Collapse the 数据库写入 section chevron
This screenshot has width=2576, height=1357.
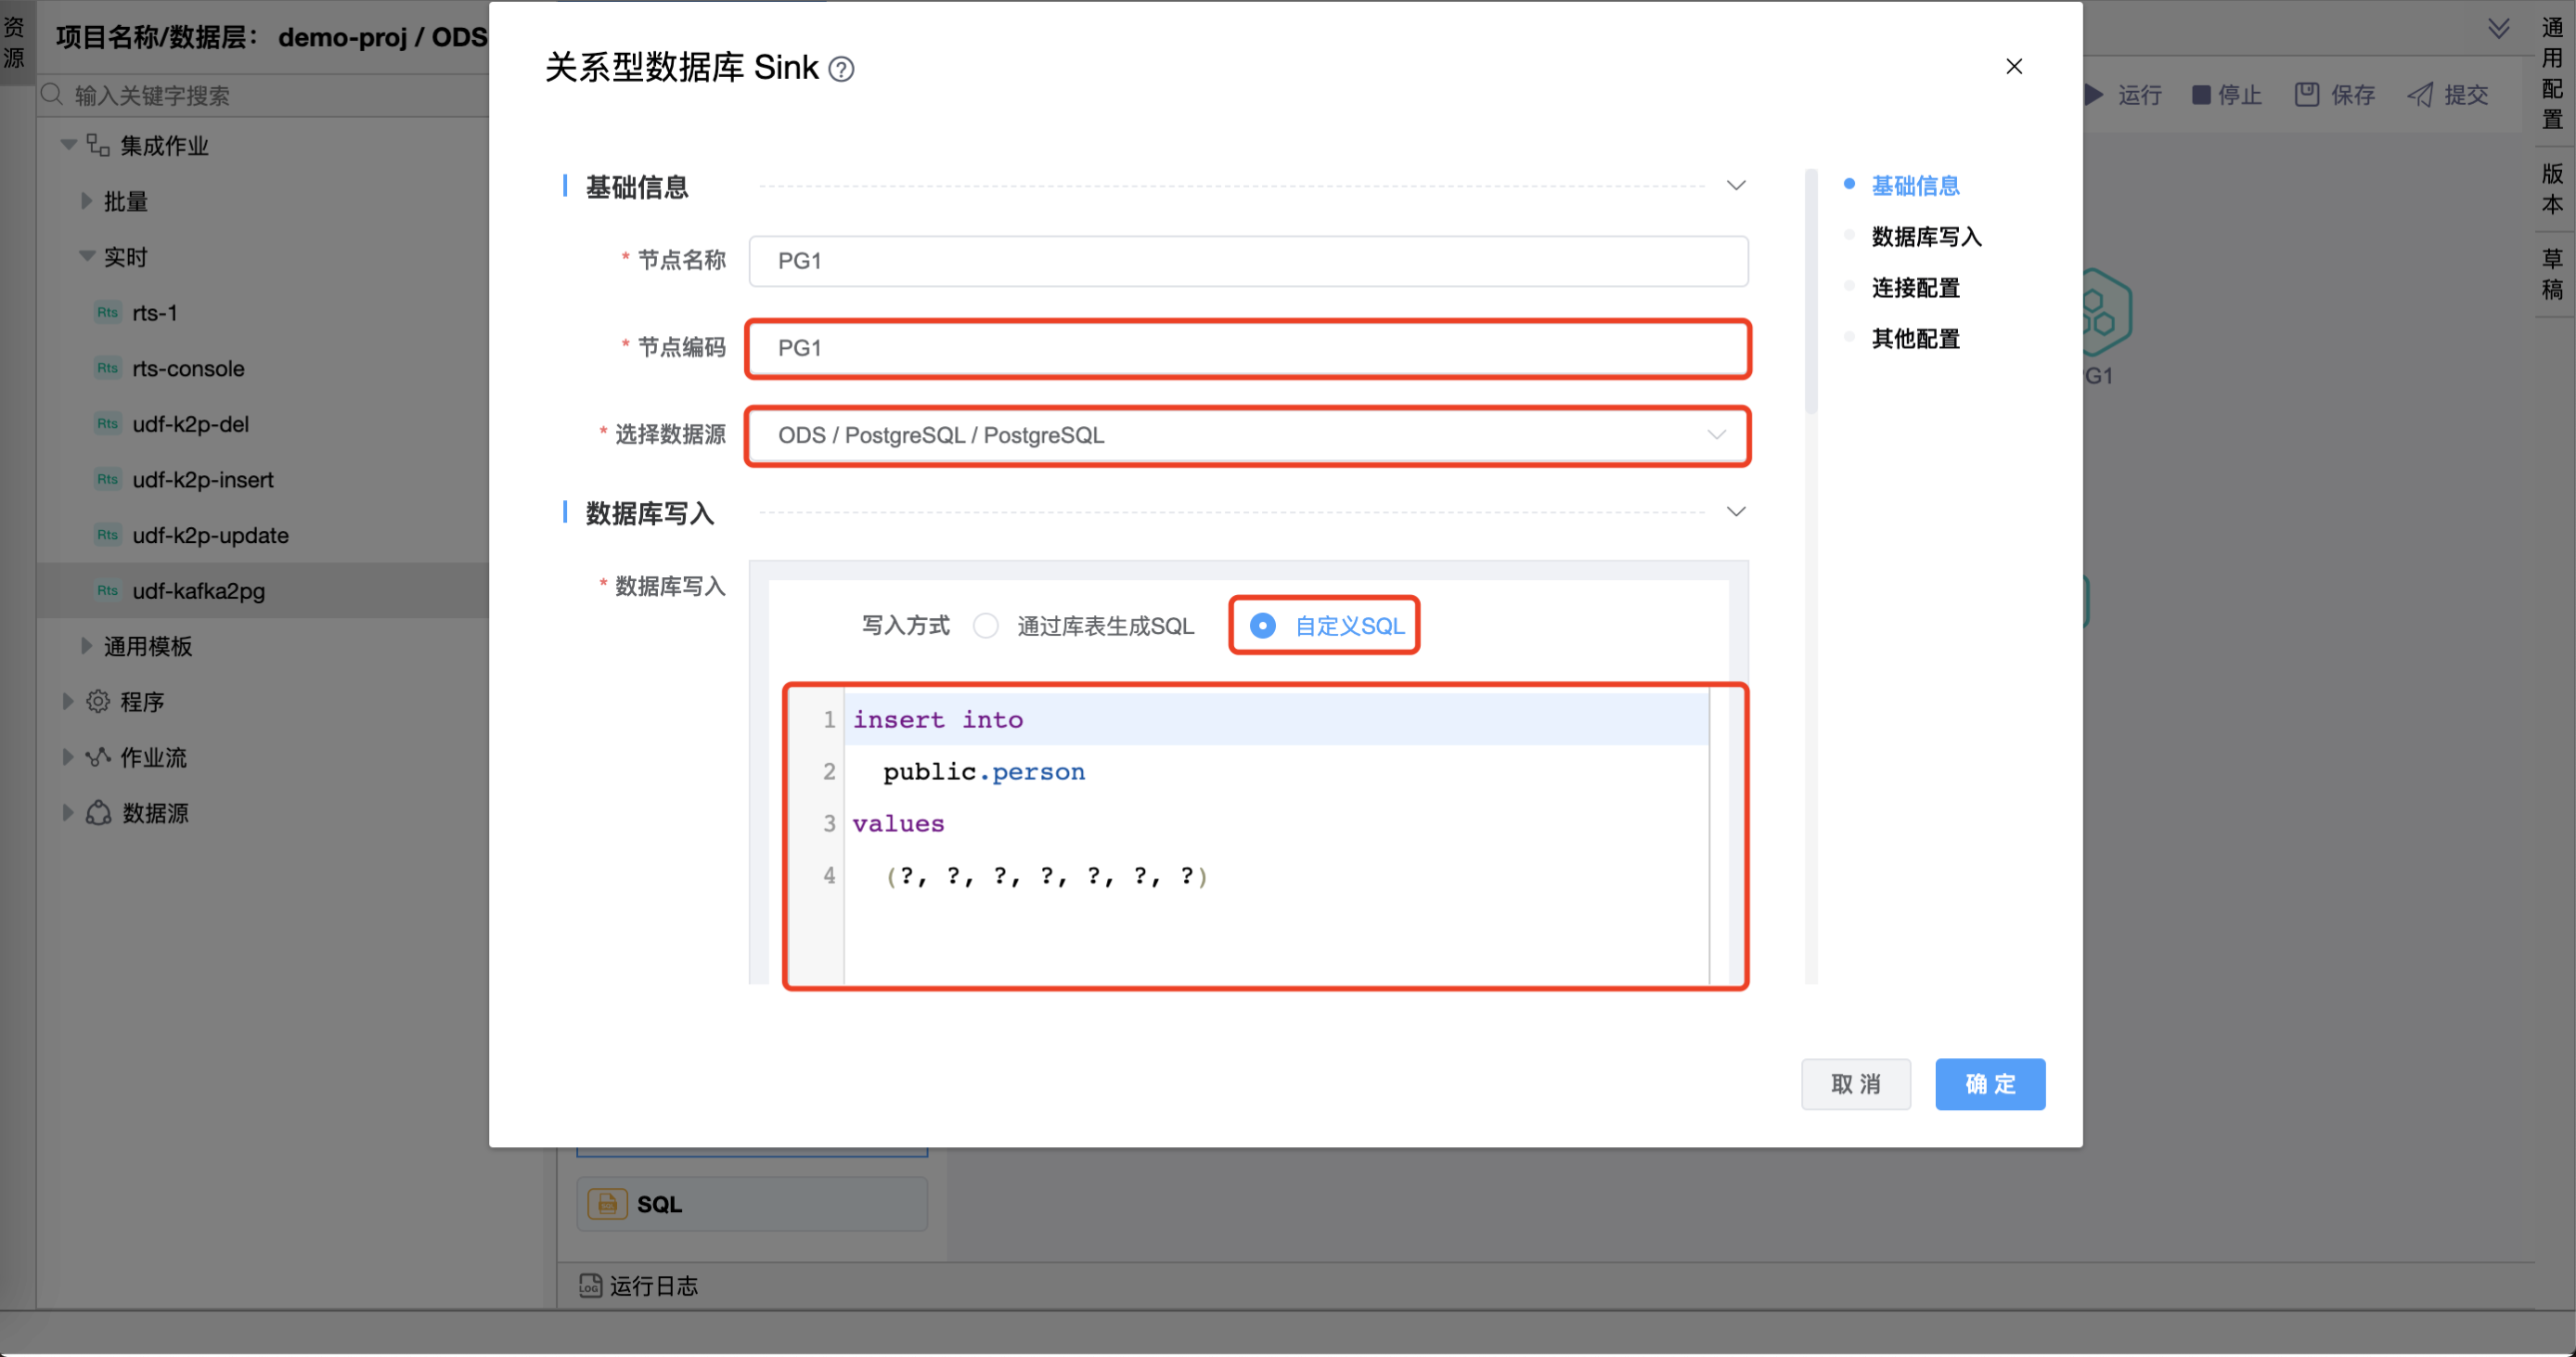(1736, 512)
